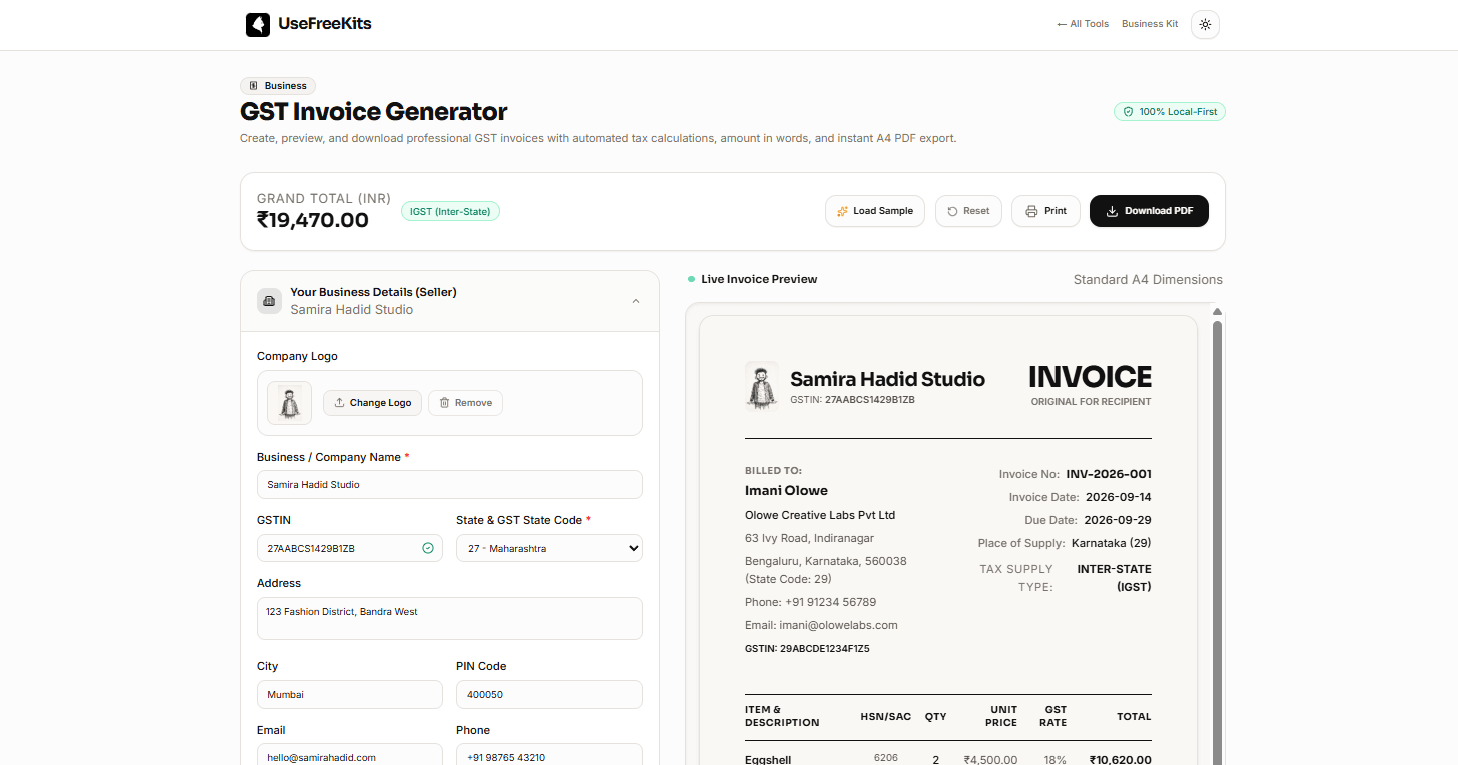Click the Eggshell item total ₹10,620.00

[x=1120, y=760]
